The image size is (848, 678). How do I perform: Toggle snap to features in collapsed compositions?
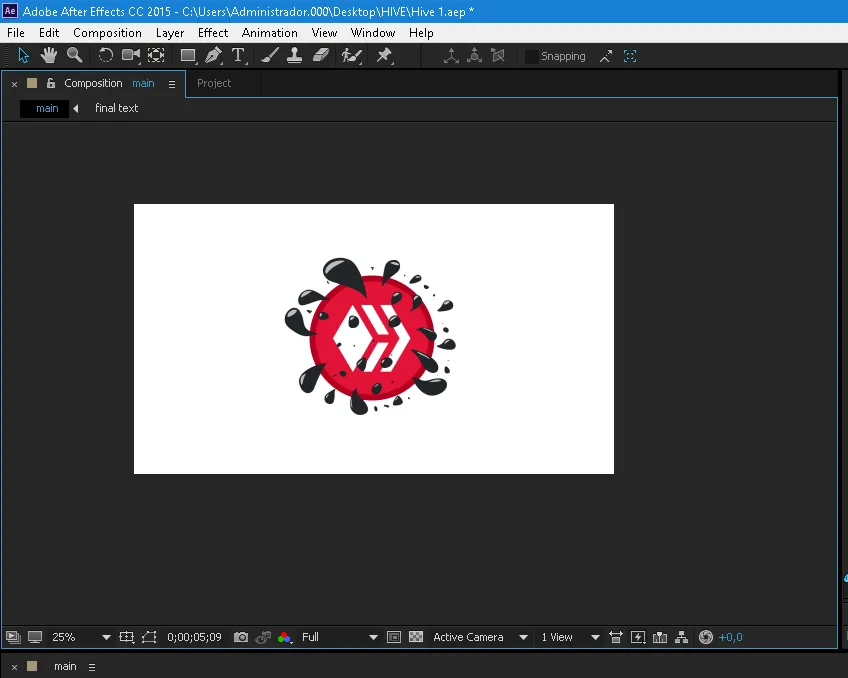tap(630, 56)
